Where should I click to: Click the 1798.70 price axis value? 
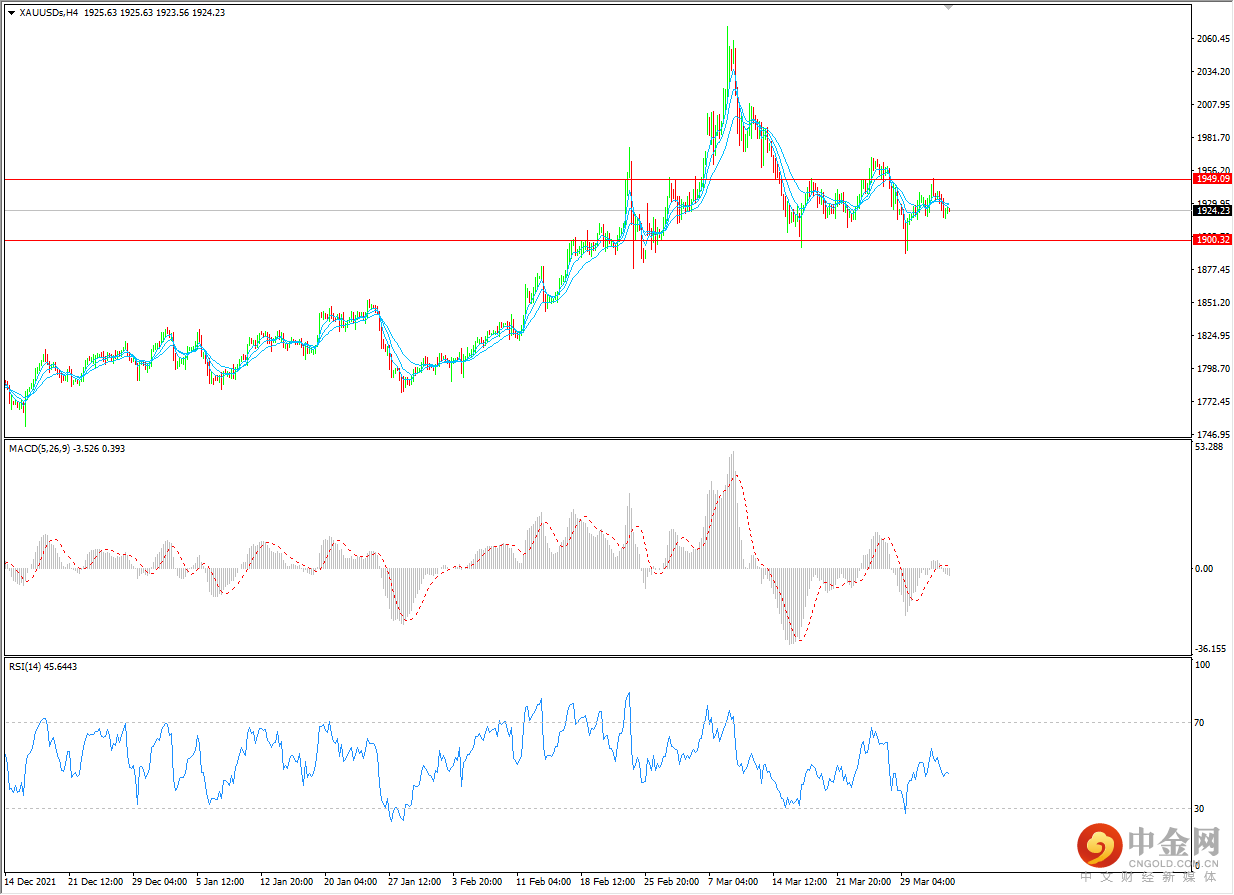1214,369
